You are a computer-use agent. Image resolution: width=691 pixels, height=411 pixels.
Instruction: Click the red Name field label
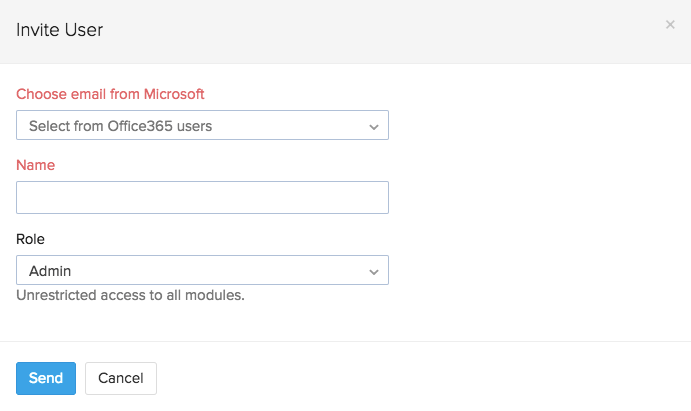coord(35,165)
